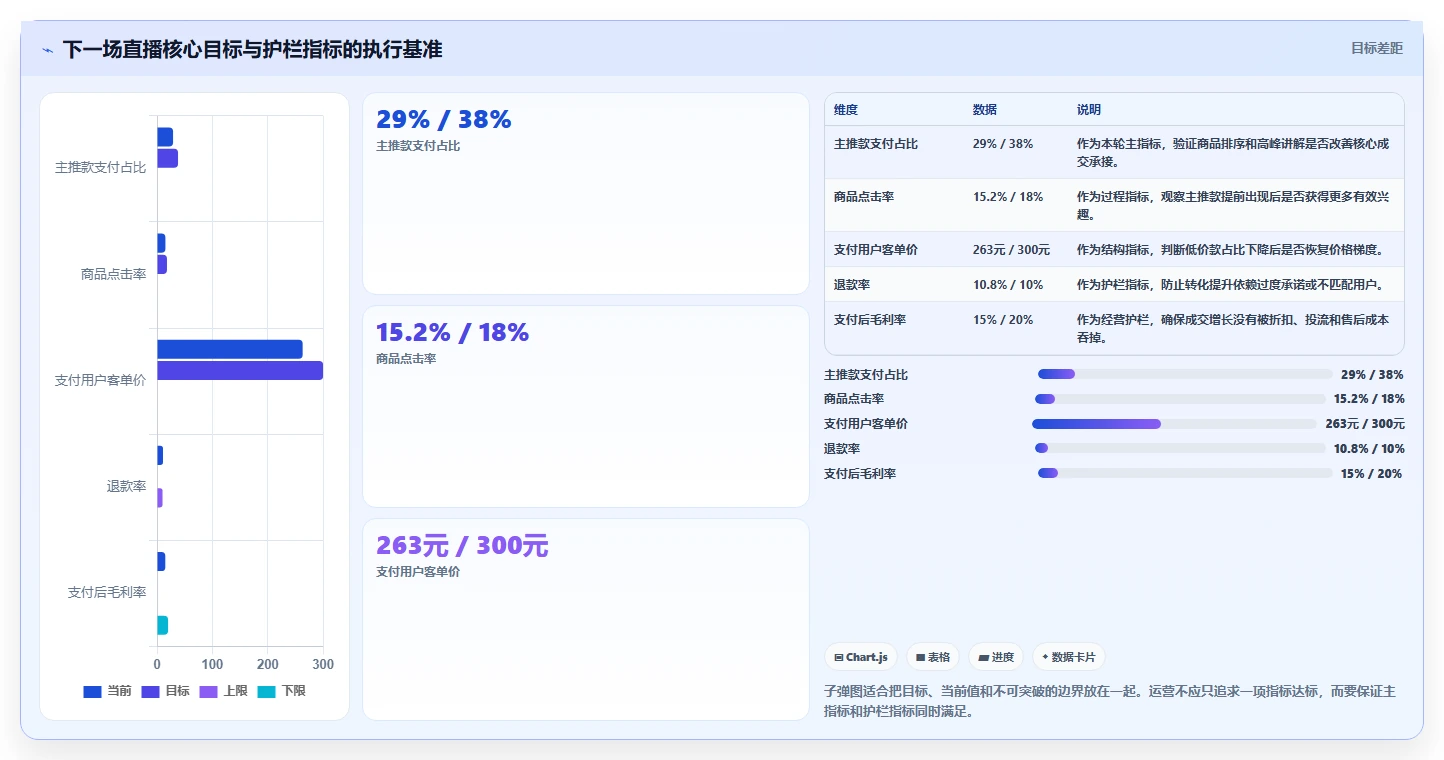Click the 10.8% / 10% table data cell
Image resolution: width=1444 pixels, height=760 pixels.
pos(1016,284)
